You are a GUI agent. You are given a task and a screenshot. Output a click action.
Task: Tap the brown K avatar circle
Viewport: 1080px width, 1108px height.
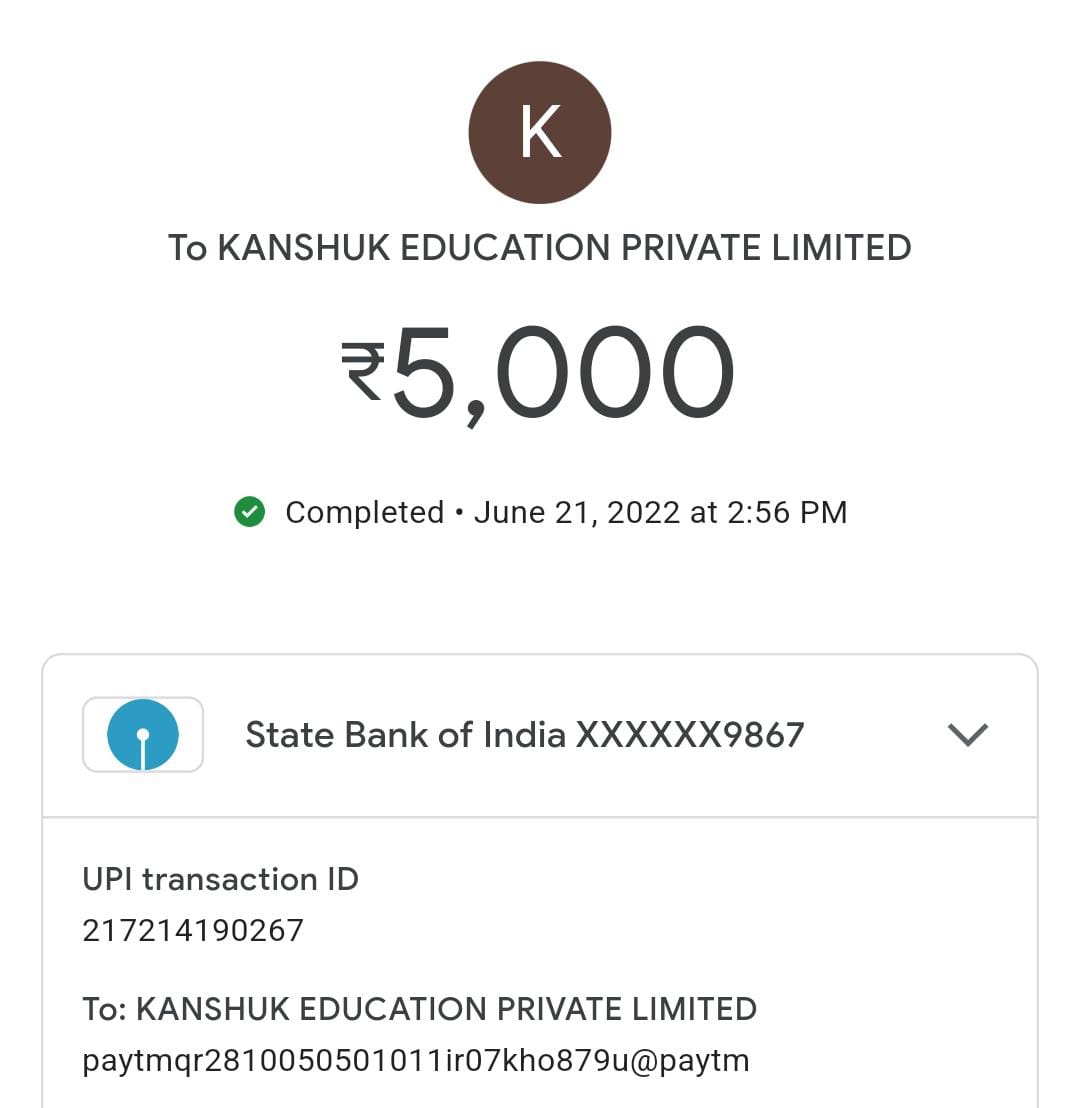(540, 132)
